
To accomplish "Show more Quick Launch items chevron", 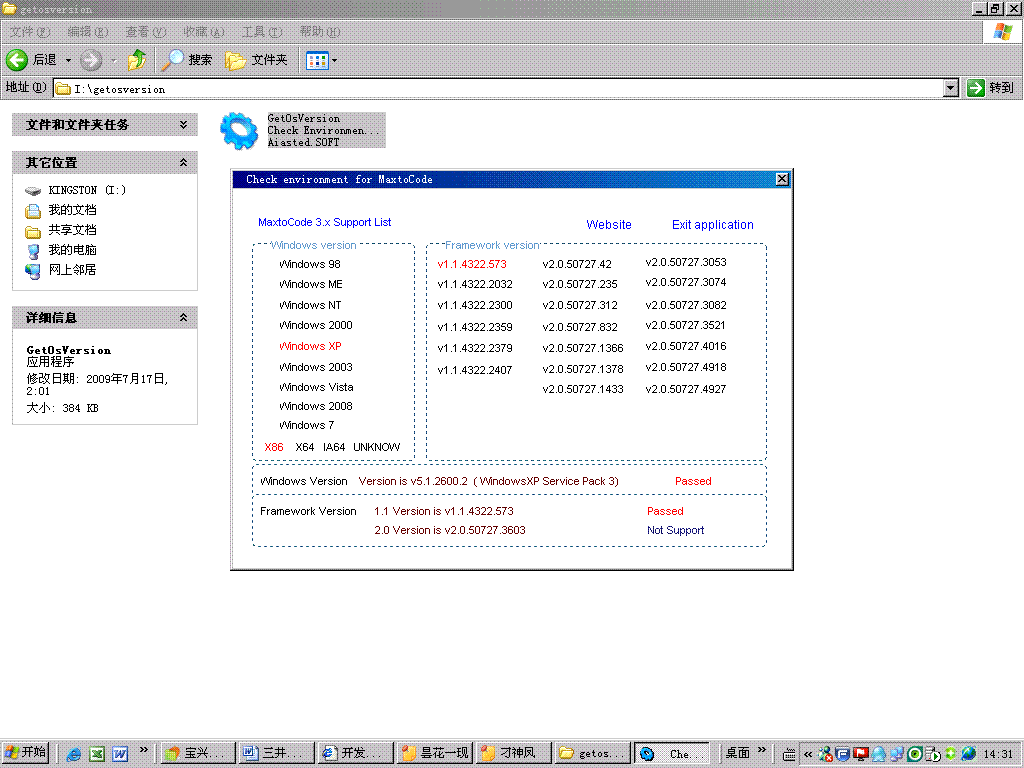I will point(144,749).
